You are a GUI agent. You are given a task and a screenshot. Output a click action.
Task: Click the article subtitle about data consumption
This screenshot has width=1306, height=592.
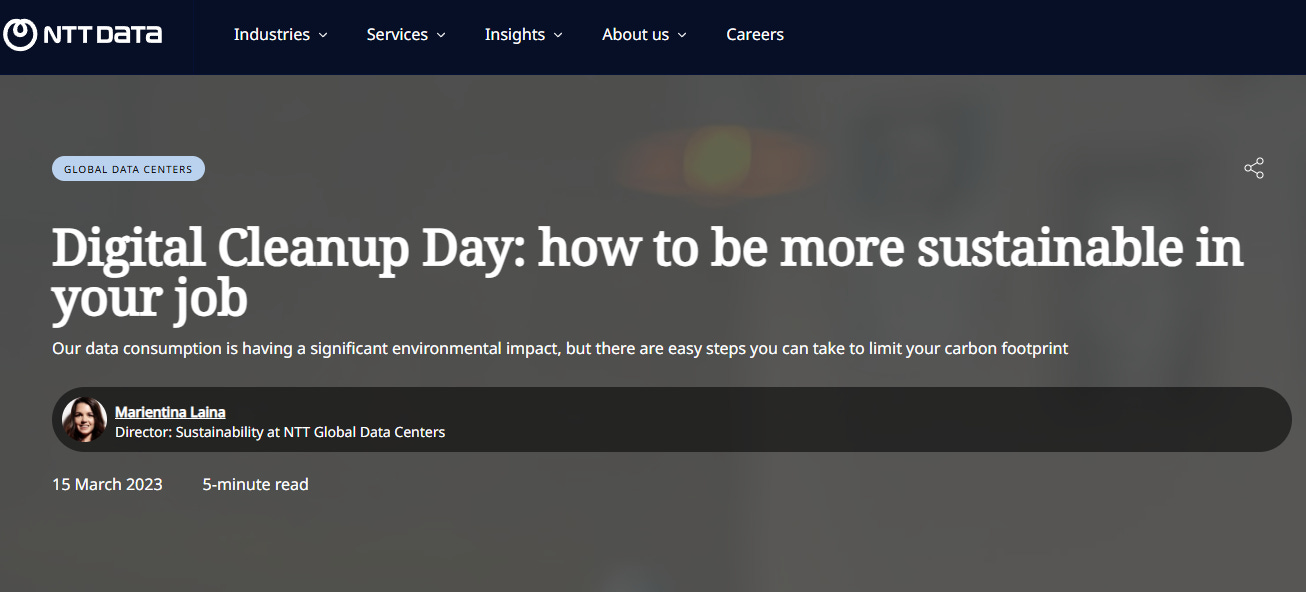(560, 349)
